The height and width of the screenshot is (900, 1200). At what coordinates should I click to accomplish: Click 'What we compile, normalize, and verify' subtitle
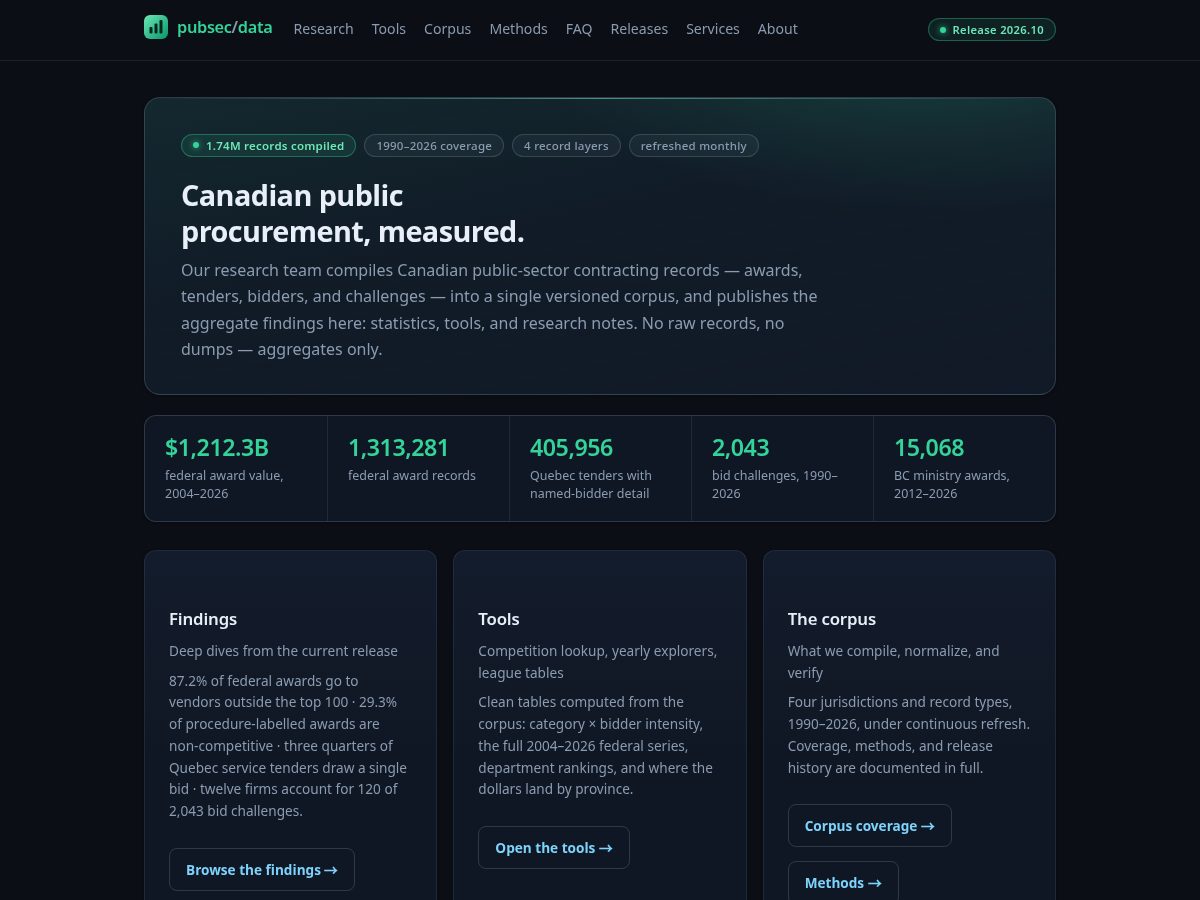point(894,662)
